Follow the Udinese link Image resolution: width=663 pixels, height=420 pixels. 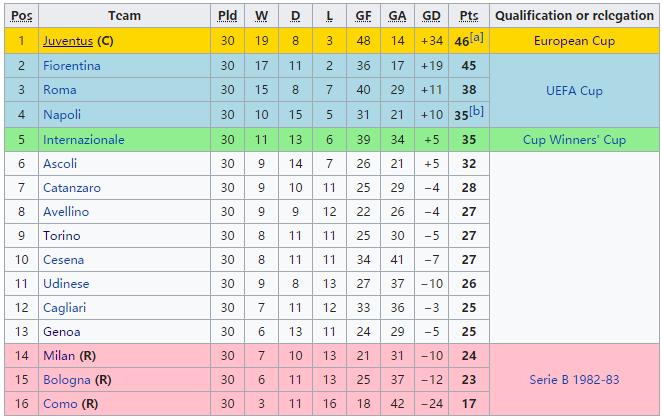[66, 284]
